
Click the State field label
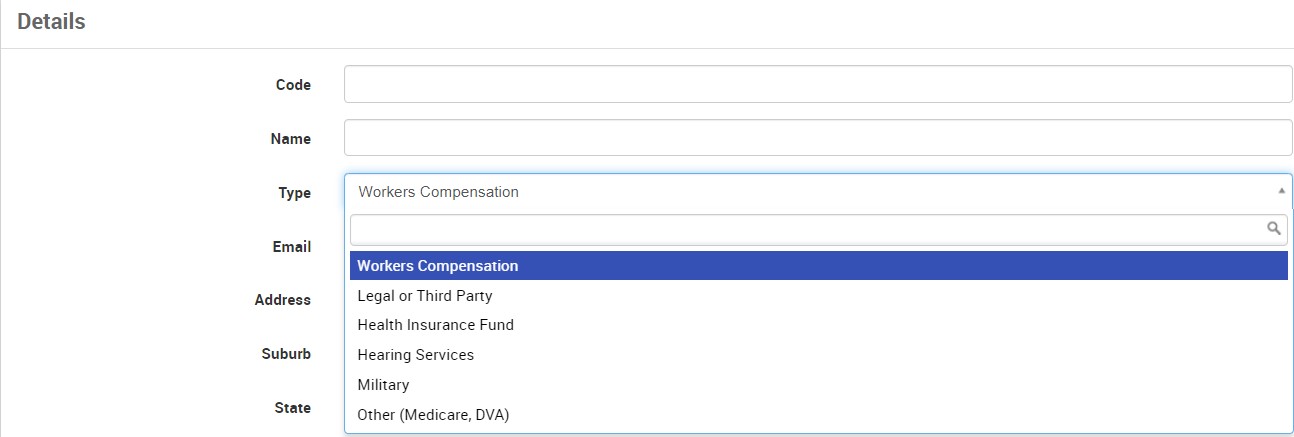click(x=292, y=408)
